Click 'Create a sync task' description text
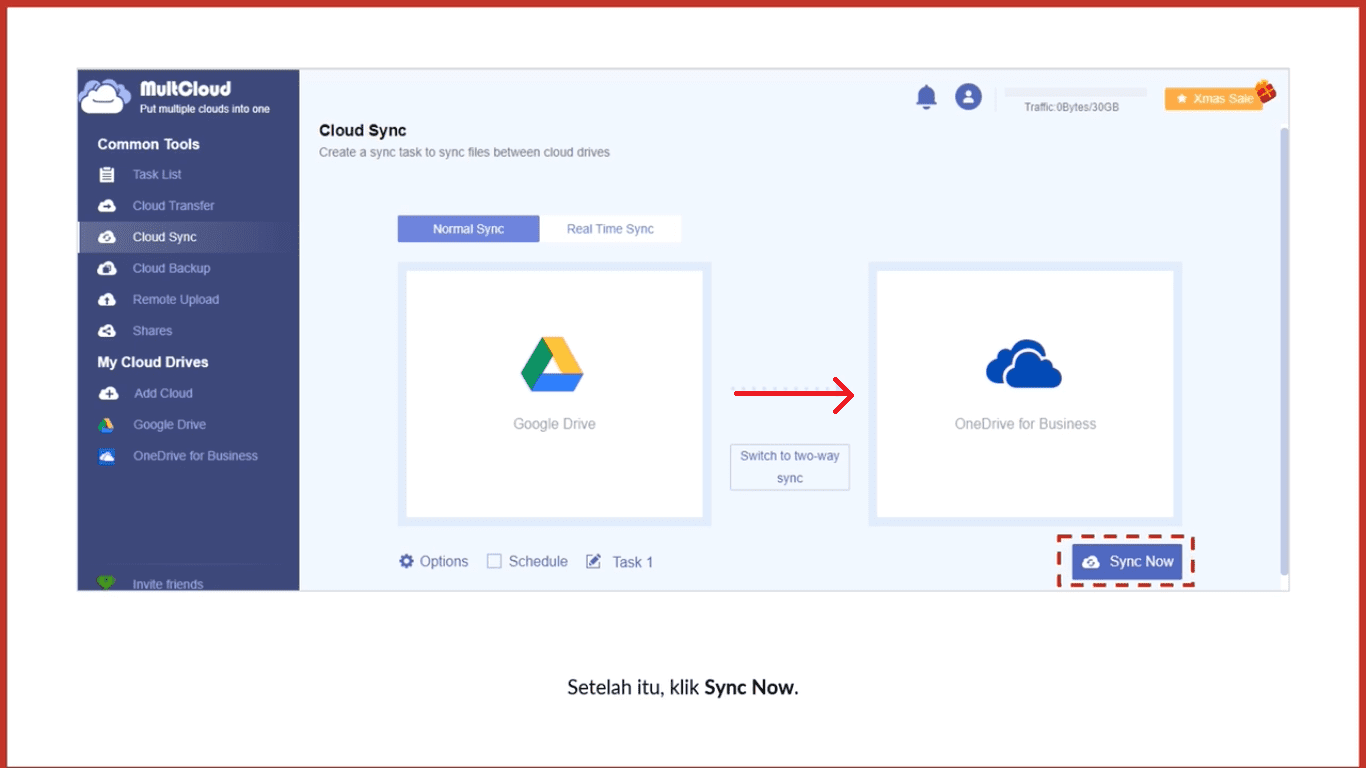 coord(464,153)
